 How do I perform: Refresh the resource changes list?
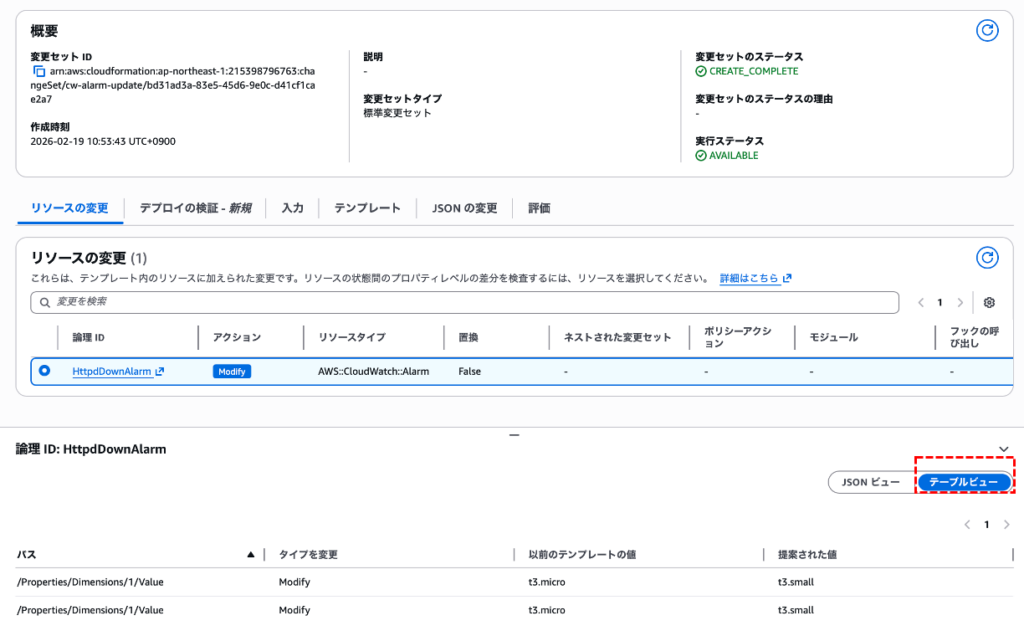(x=987, y=258)
